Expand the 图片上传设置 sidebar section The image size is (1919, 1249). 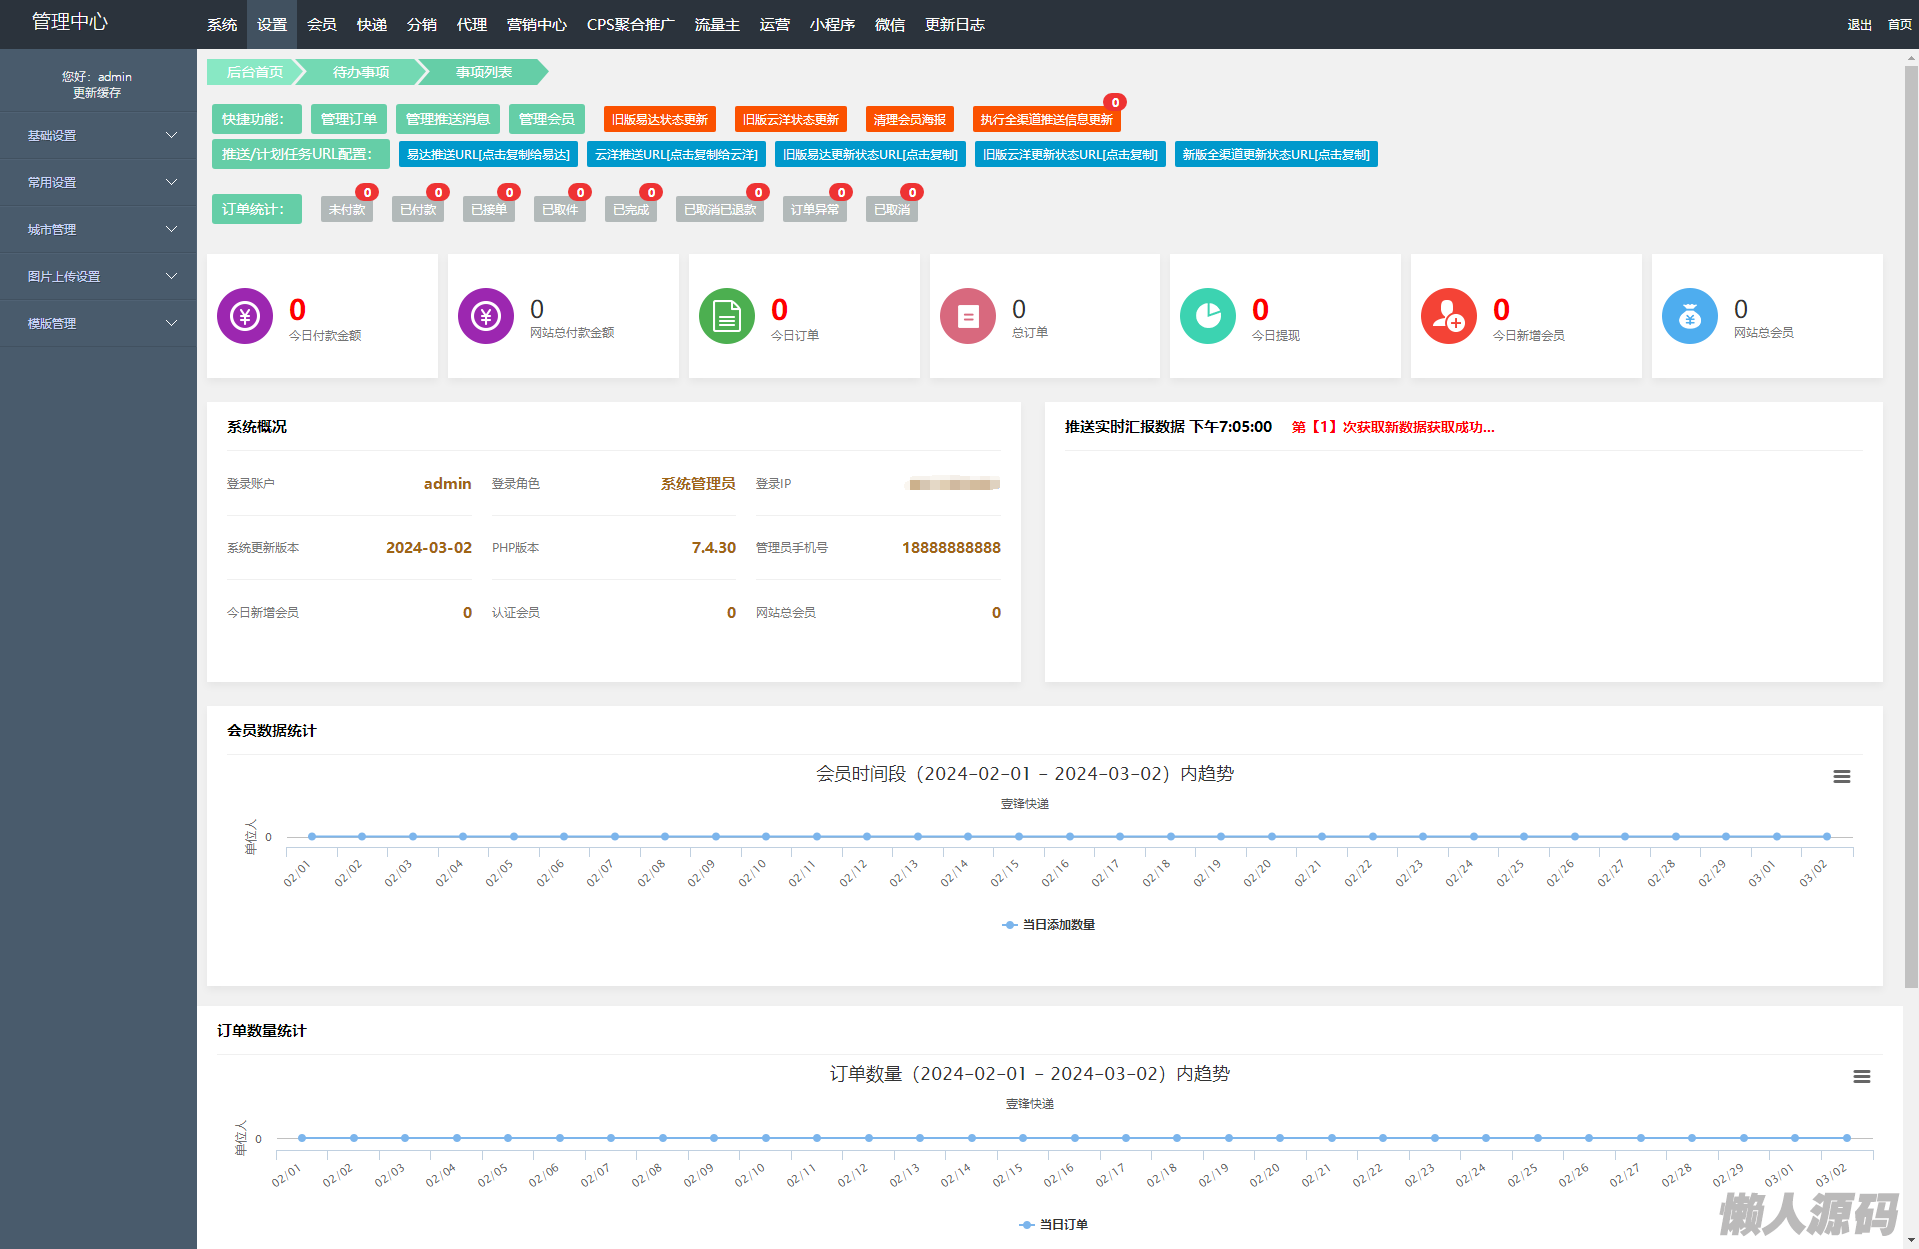[x=98, y=276]
